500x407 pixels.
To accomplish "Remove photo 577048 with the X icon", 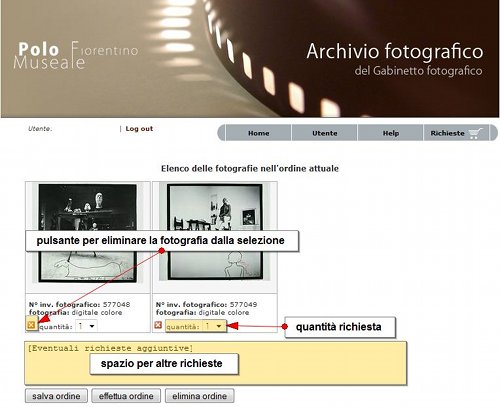I will pyautogui.click(x=31, y=325).
